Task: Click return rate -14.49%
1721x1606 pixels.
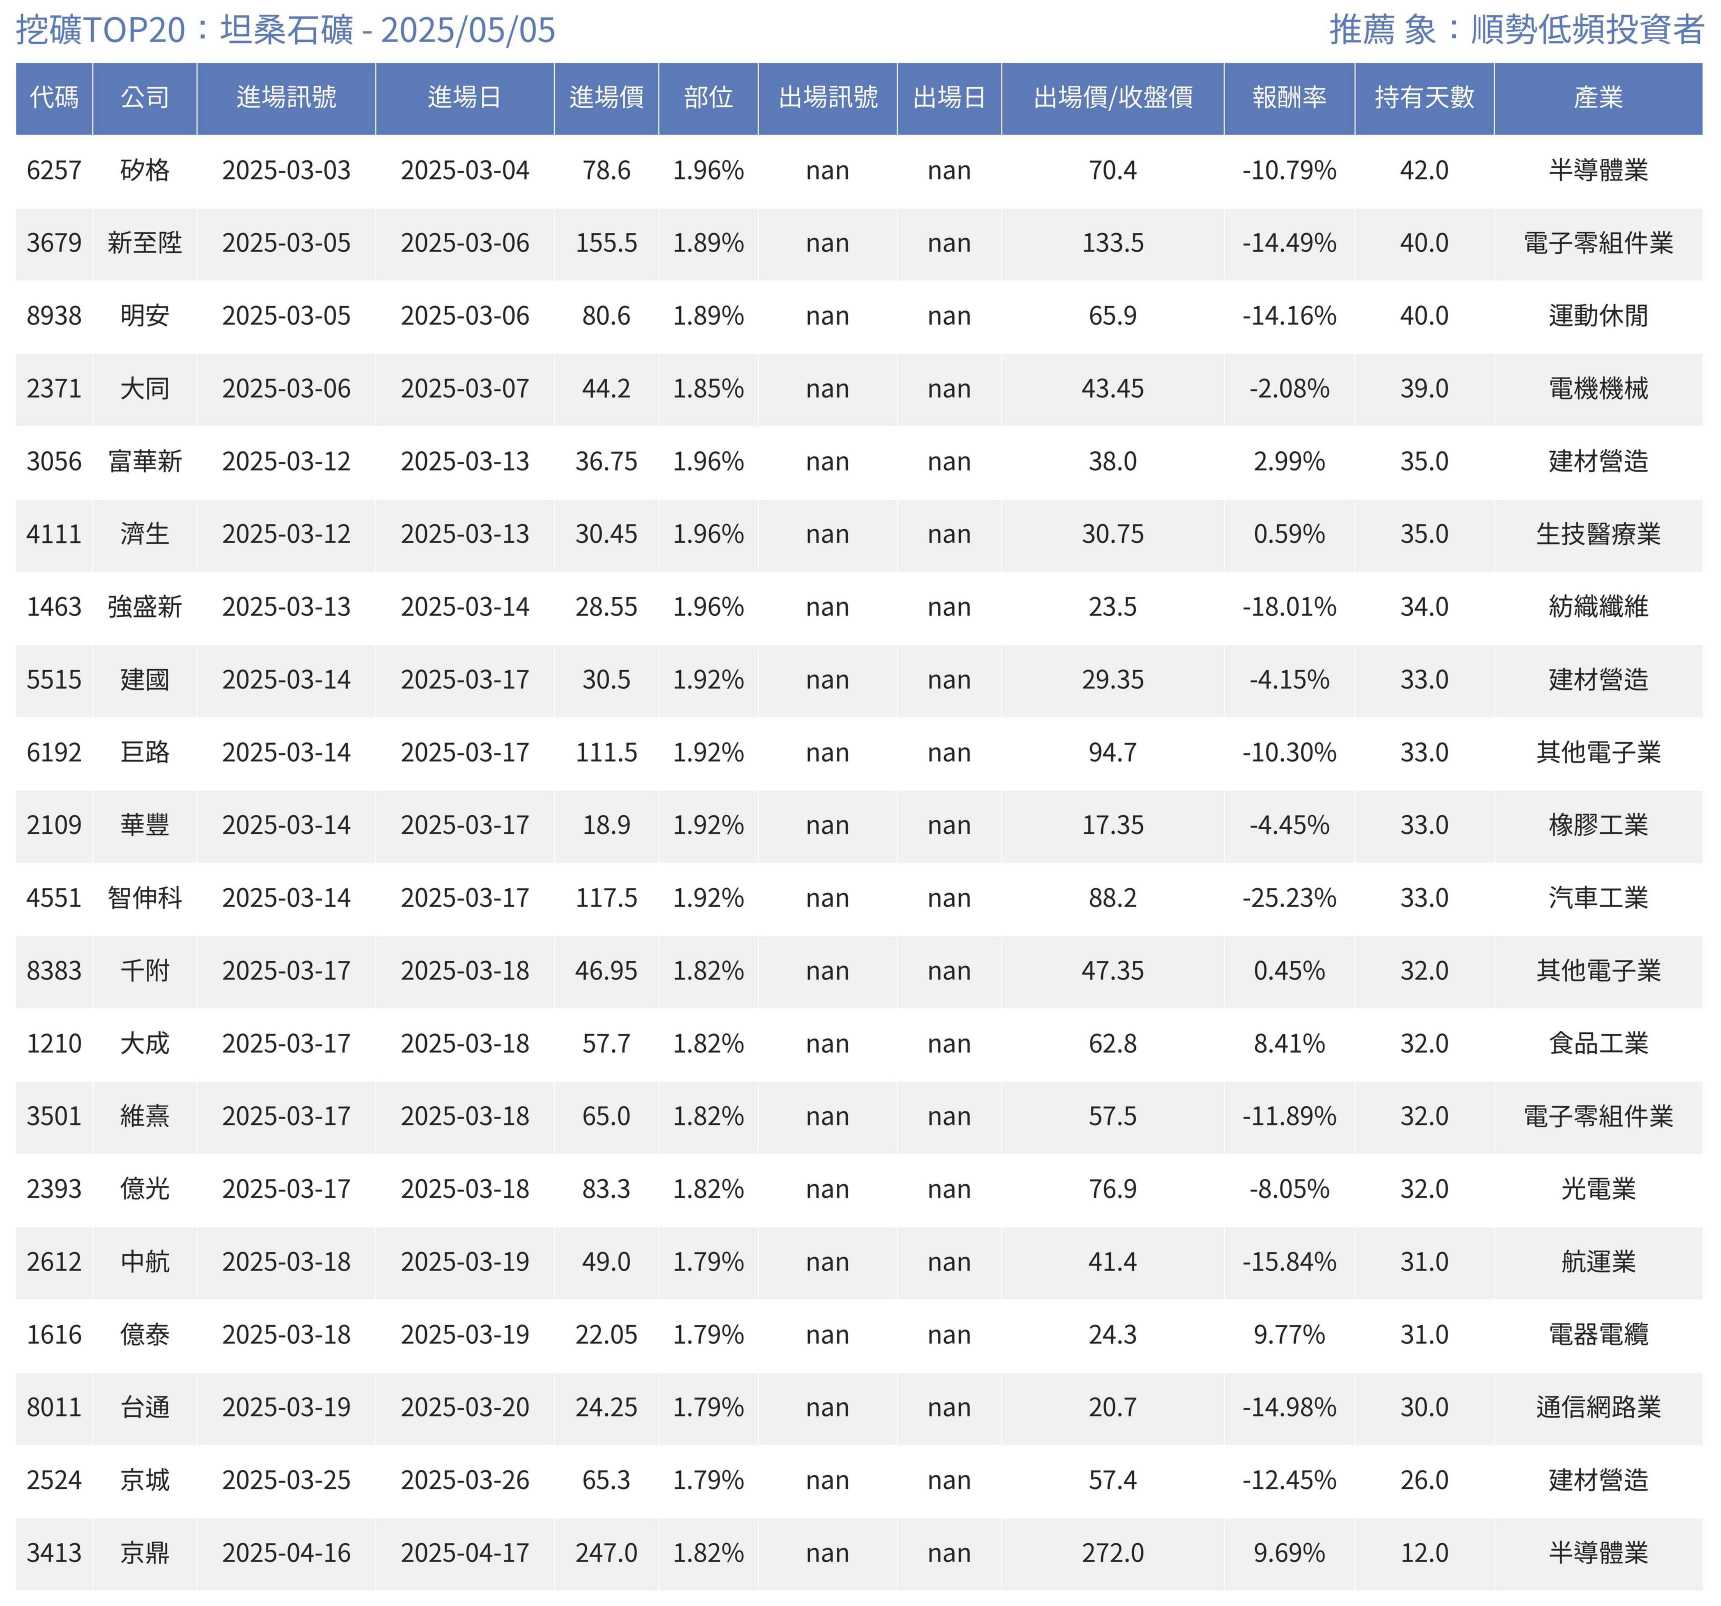Action: [x=1290, y=244]
